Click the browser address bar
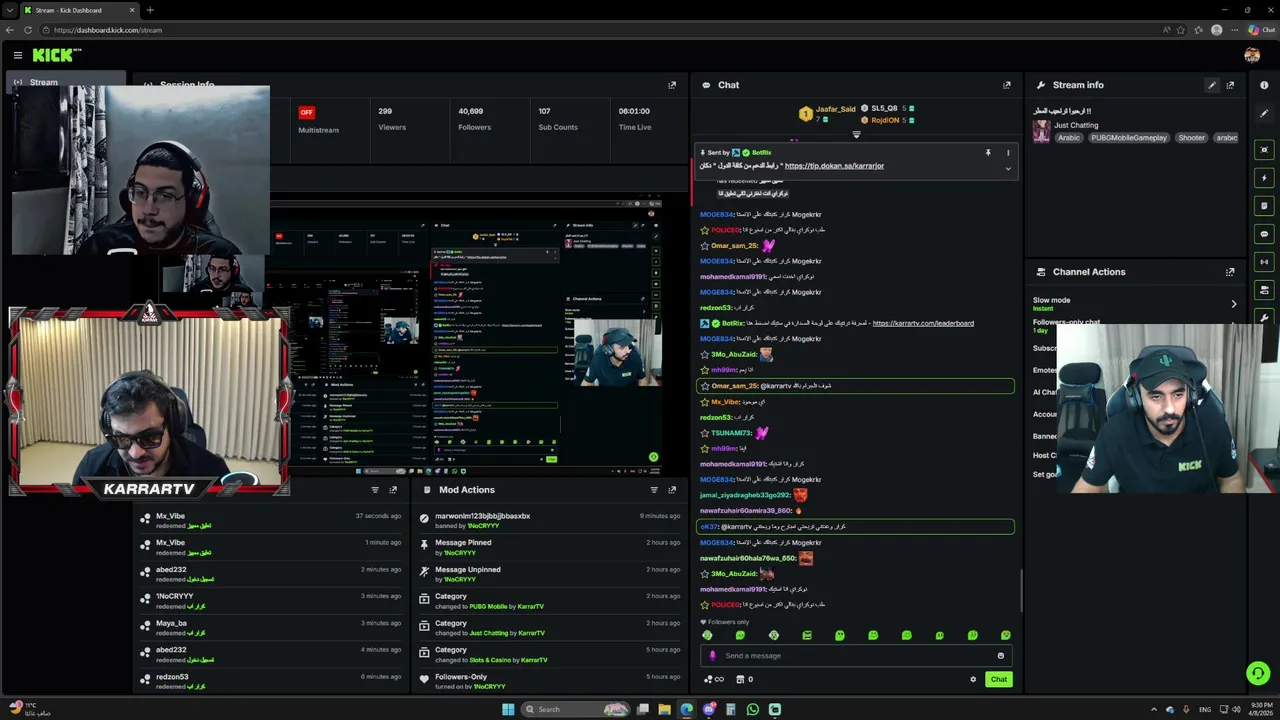This screenshot has width=1280, height=720. click(600, 30)
